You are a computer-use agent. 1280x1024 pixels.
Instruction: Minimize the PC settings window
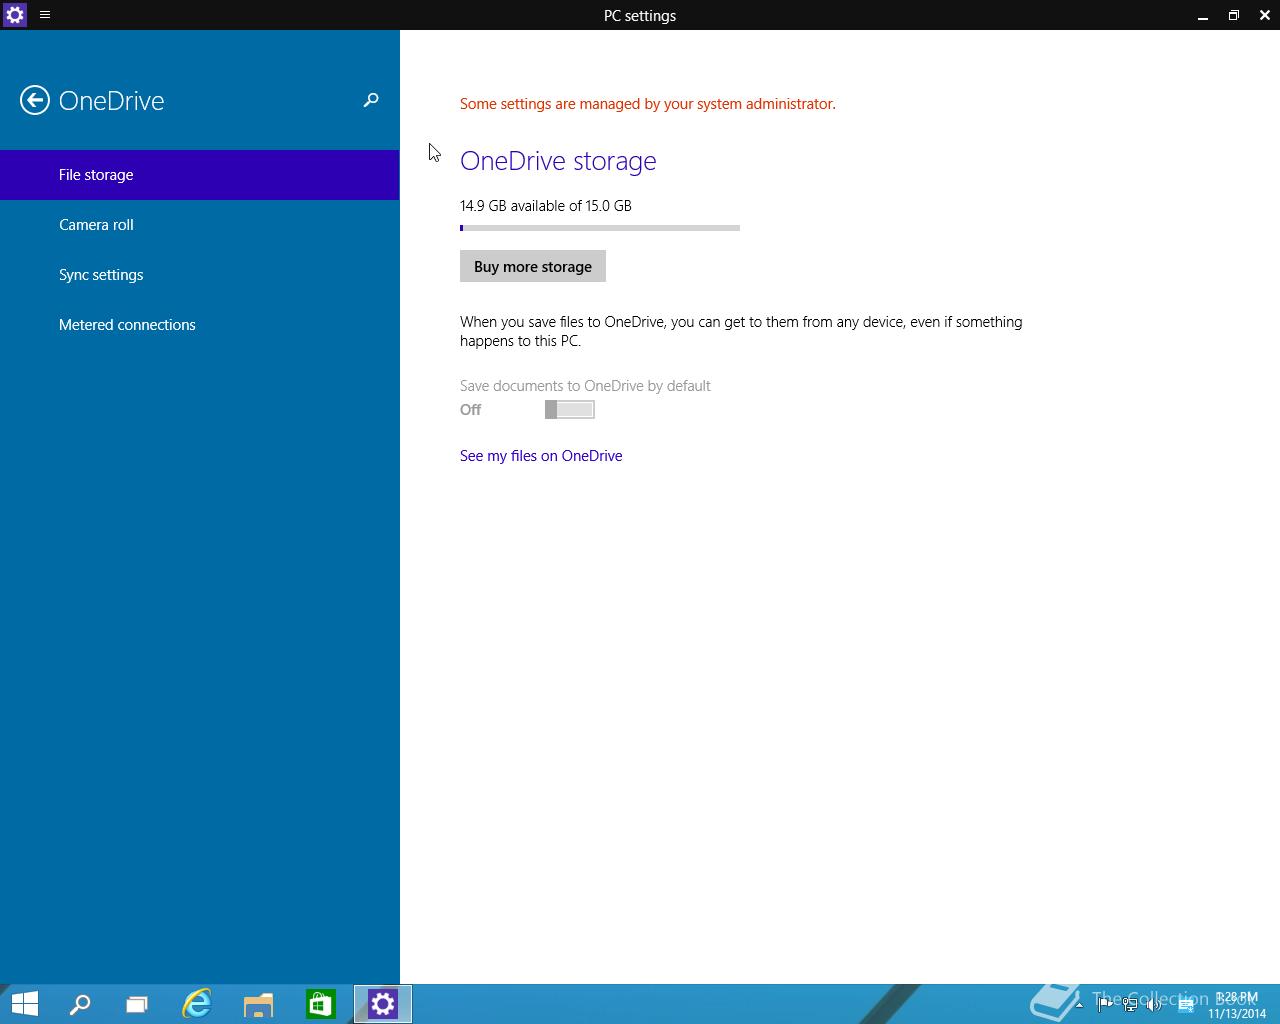tap(1203, 15)
